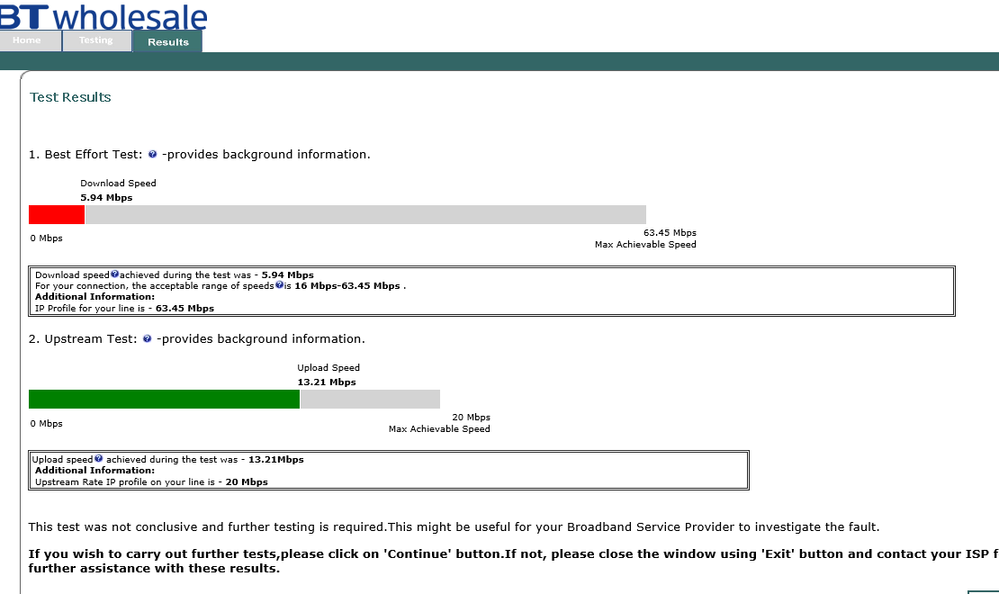The width and height of the screenshot is (999, 594).
Task: Select acceptable range '16 Mbps-63.45 Mbps' text
Action: pos(347,286)
